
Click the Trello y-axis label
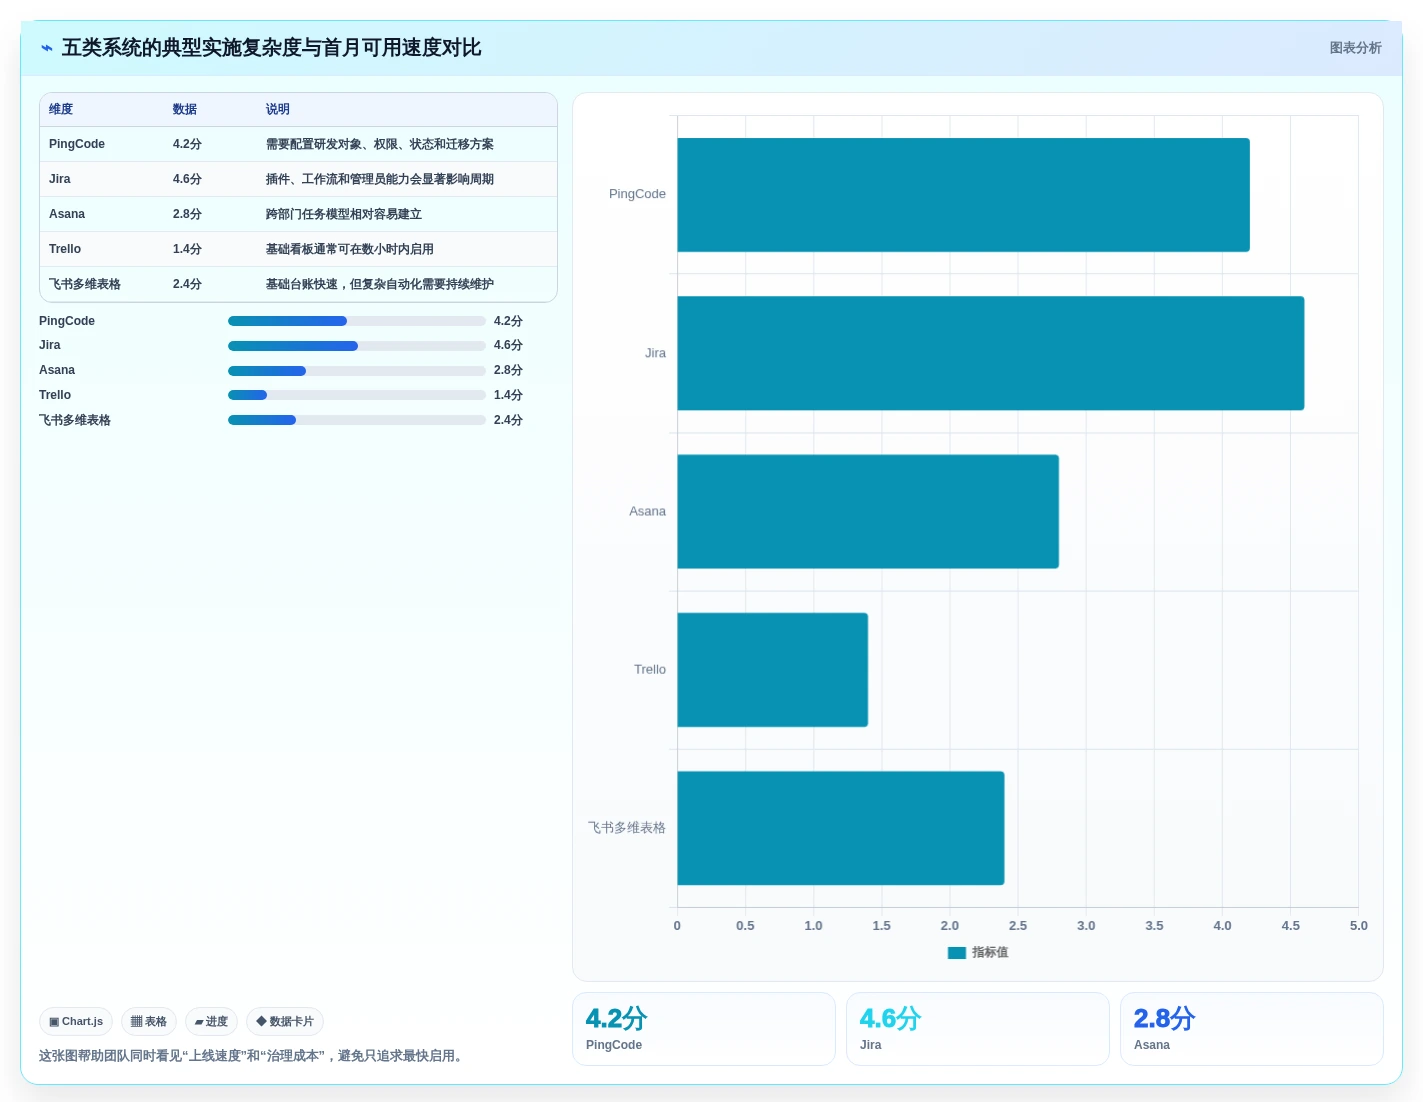[650, 669]
